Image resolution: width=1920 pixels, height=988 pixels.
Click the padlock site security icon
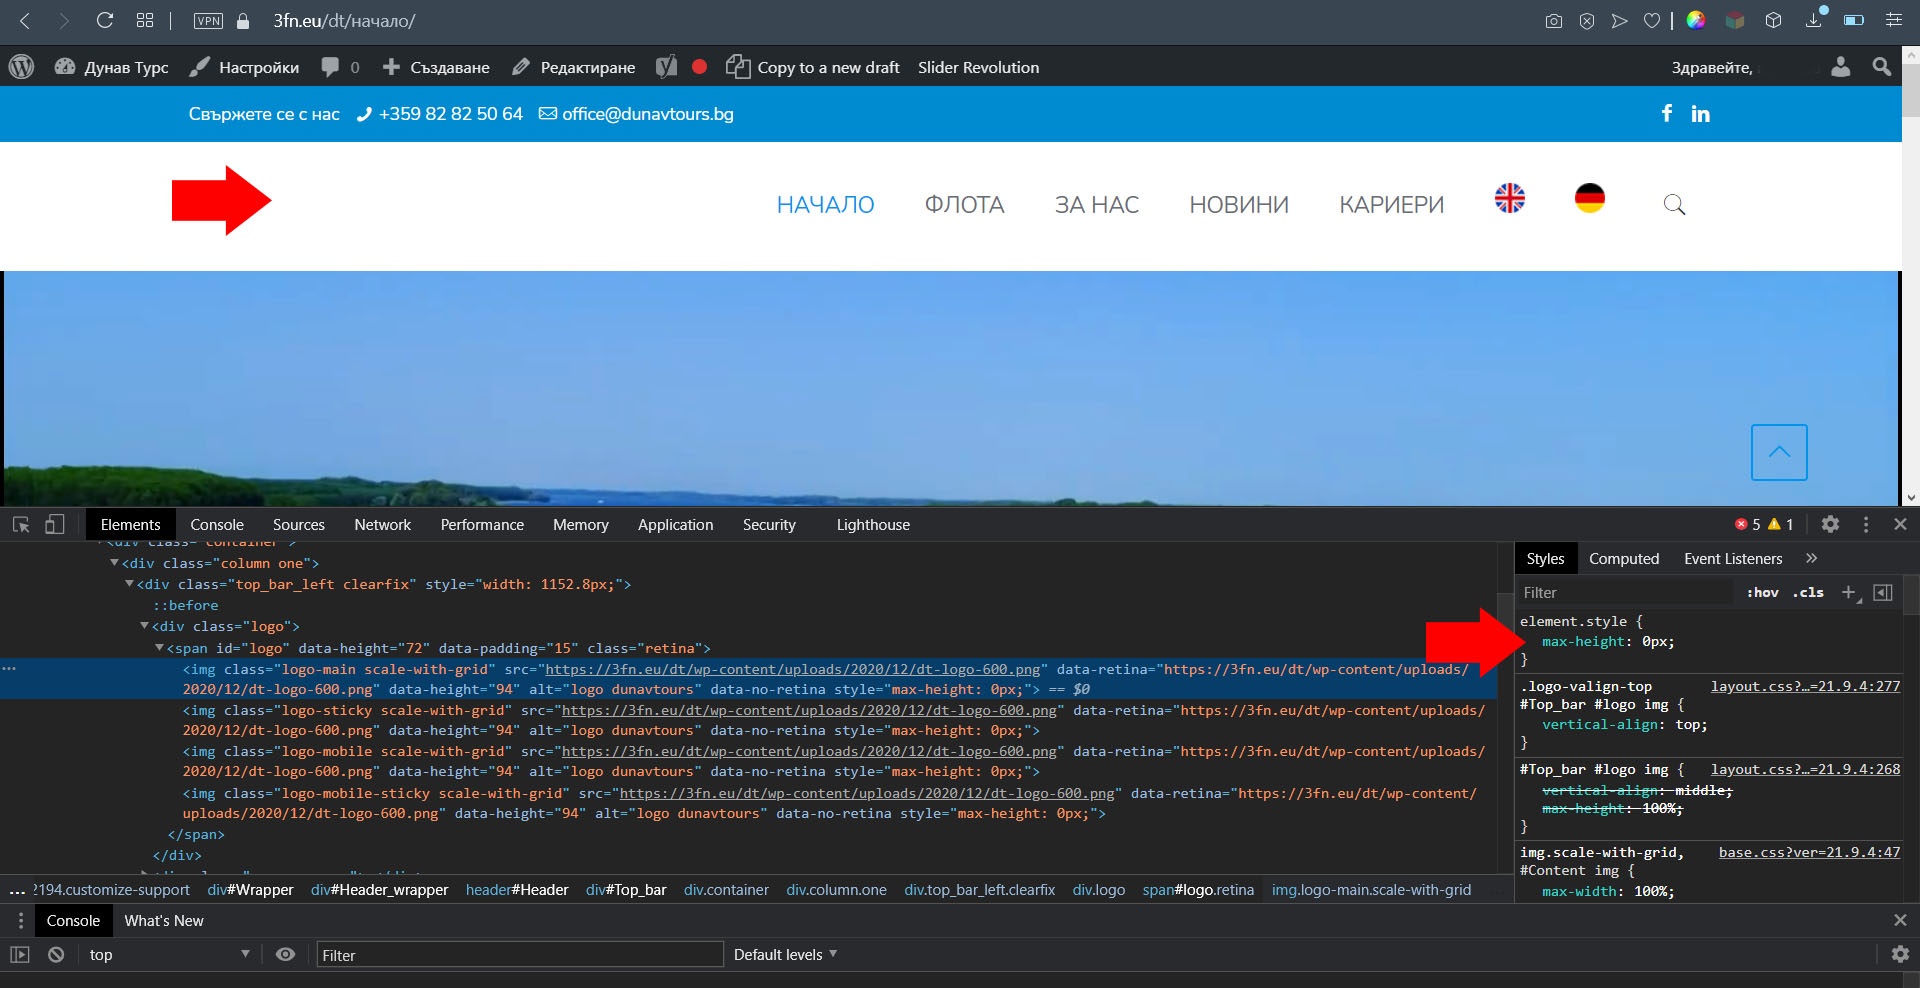pos(242,20)
